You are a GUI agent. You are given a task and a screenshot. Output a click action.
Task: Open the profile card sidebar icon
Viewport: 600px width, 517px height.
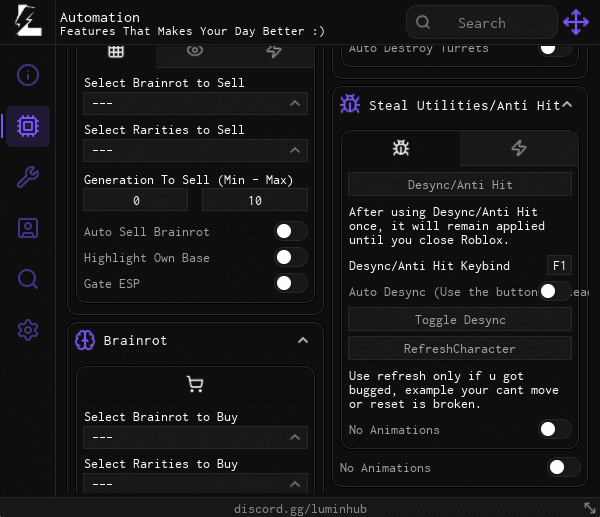pyautogui.click(x=28, y=229)
